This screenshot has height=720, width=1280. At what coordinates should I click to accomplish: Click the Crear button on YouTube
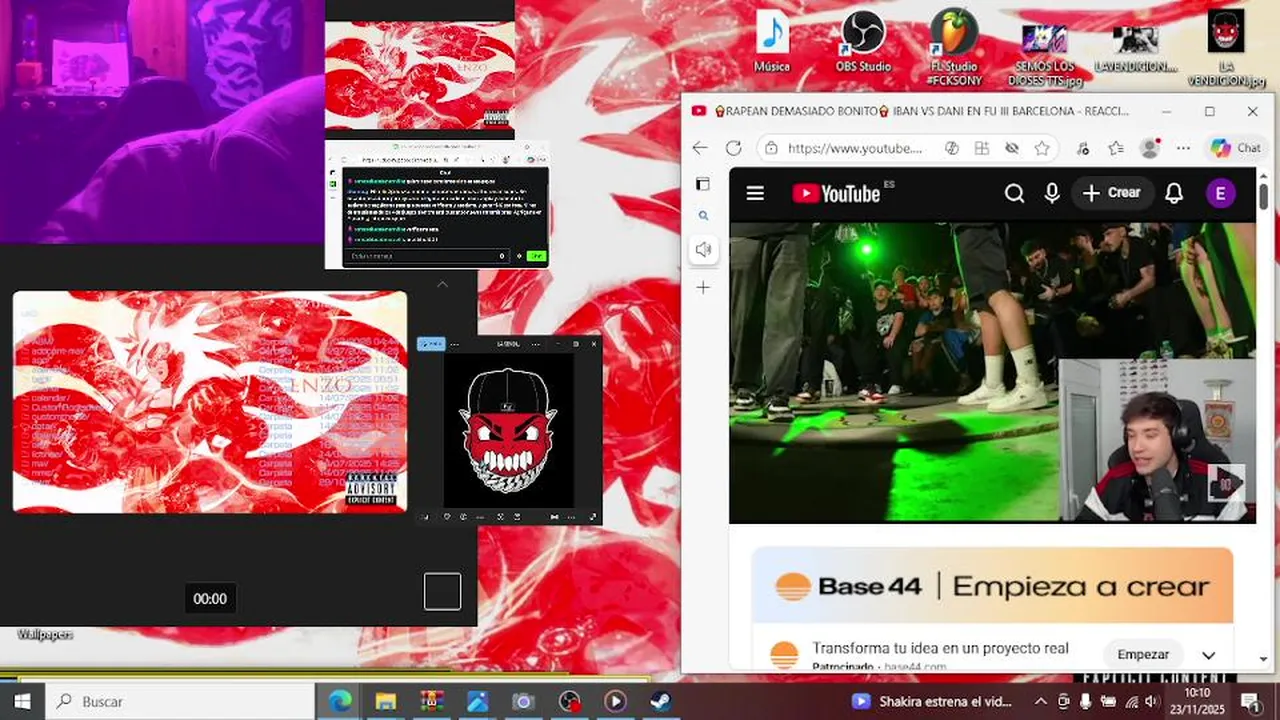coord(1111,193)
